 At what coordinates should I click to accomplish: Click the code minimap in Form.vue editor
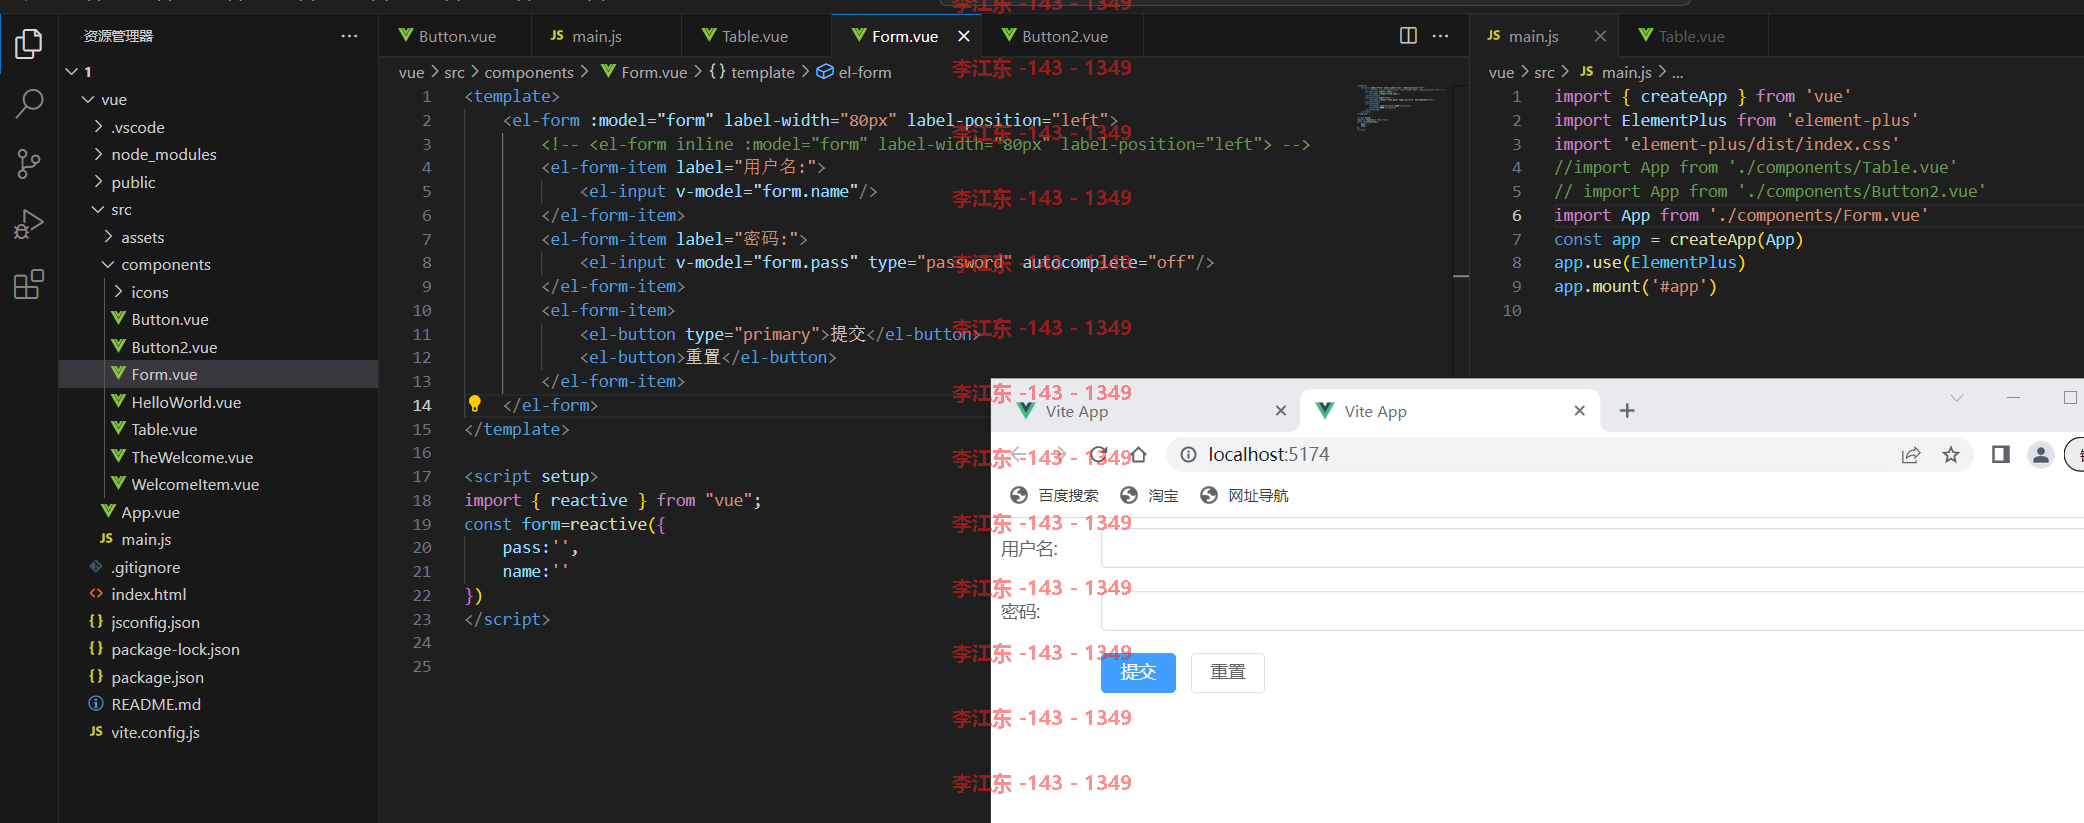(x=1400, y=107)
